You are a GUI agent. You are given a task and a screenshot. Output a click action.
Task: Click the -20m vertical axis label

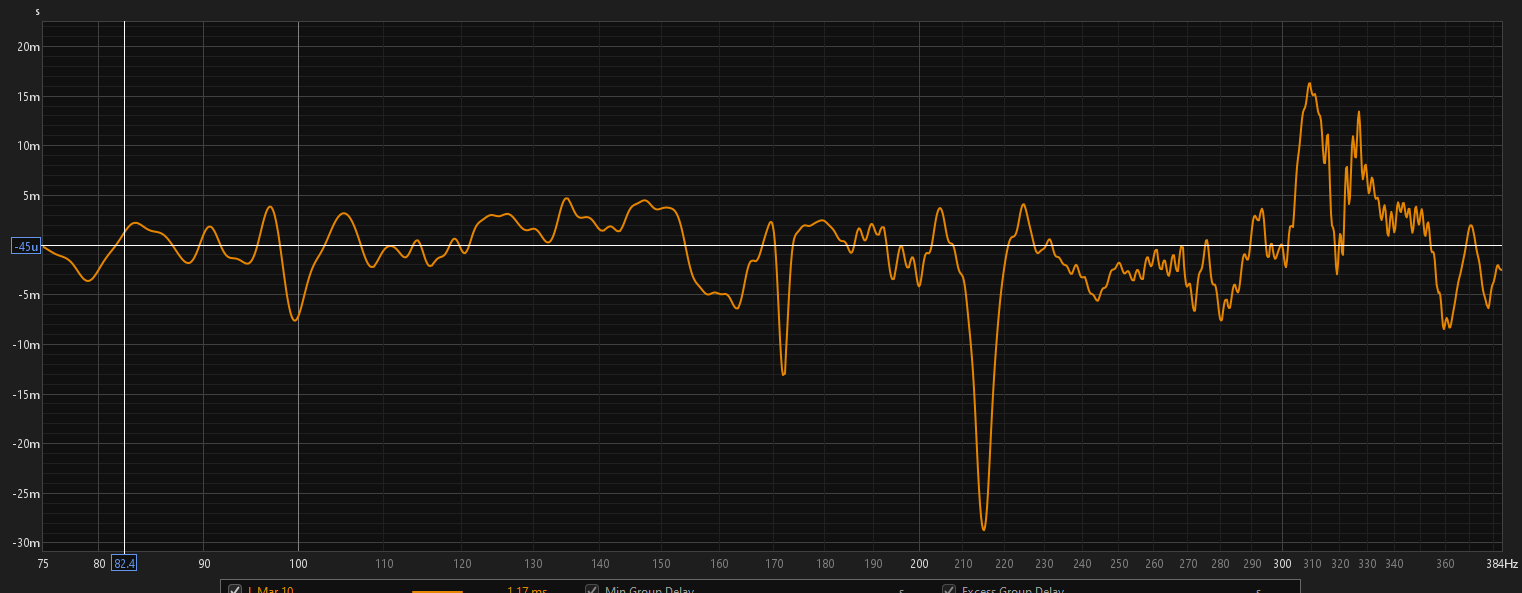[27, 444]
